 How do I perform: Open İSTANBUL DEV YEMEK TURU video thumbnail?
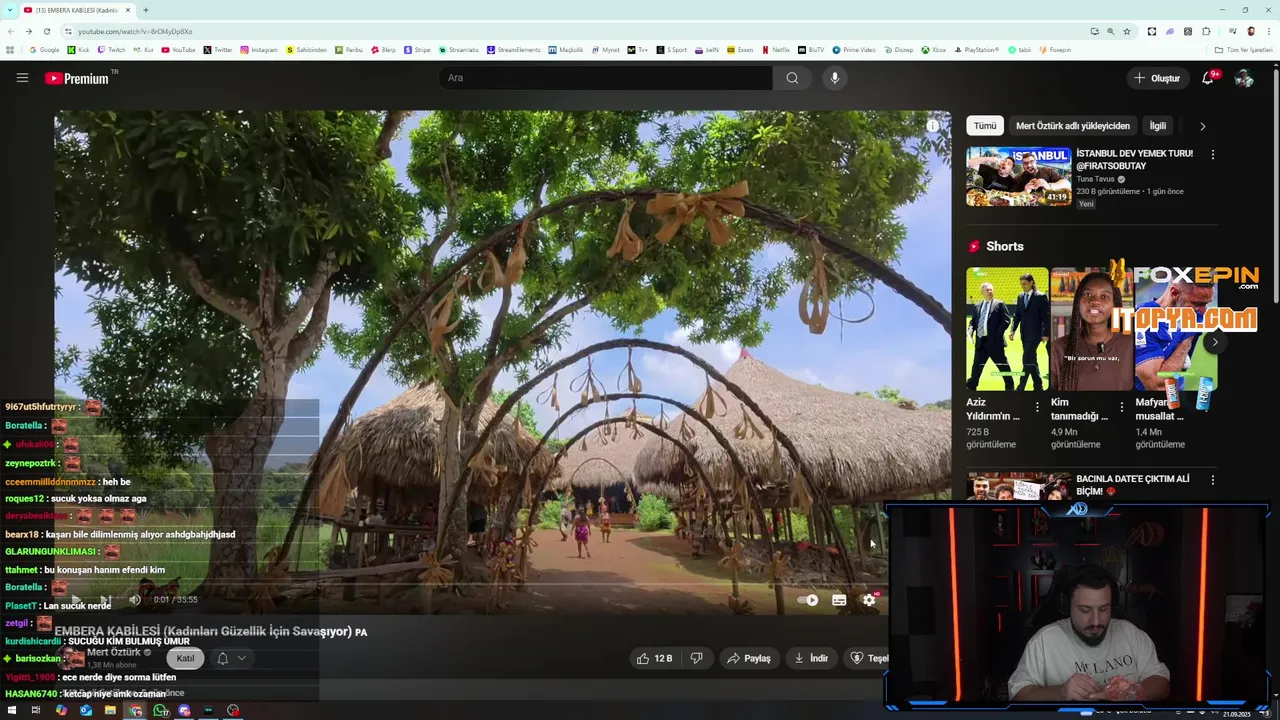pyautogui.click(x=1018, y=176)
